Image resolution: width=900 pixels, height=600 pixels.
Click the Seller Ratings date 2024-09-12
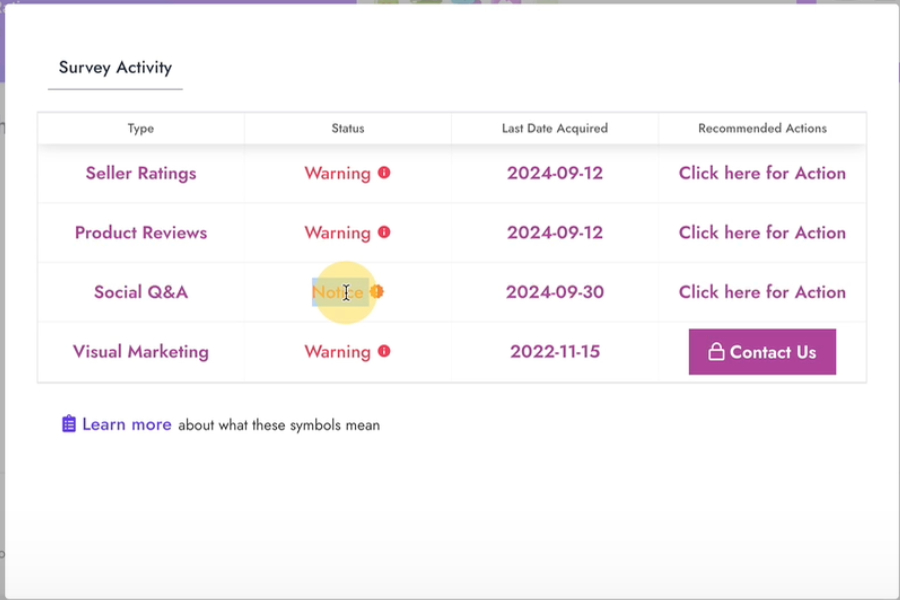[x=555, y=173]
